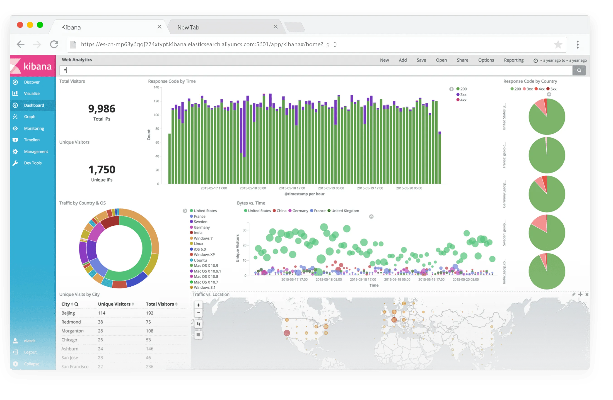The height and width of the screenshot is (400, 613).
Task: Click Logout in the sidebar
Action: point(30,352)
